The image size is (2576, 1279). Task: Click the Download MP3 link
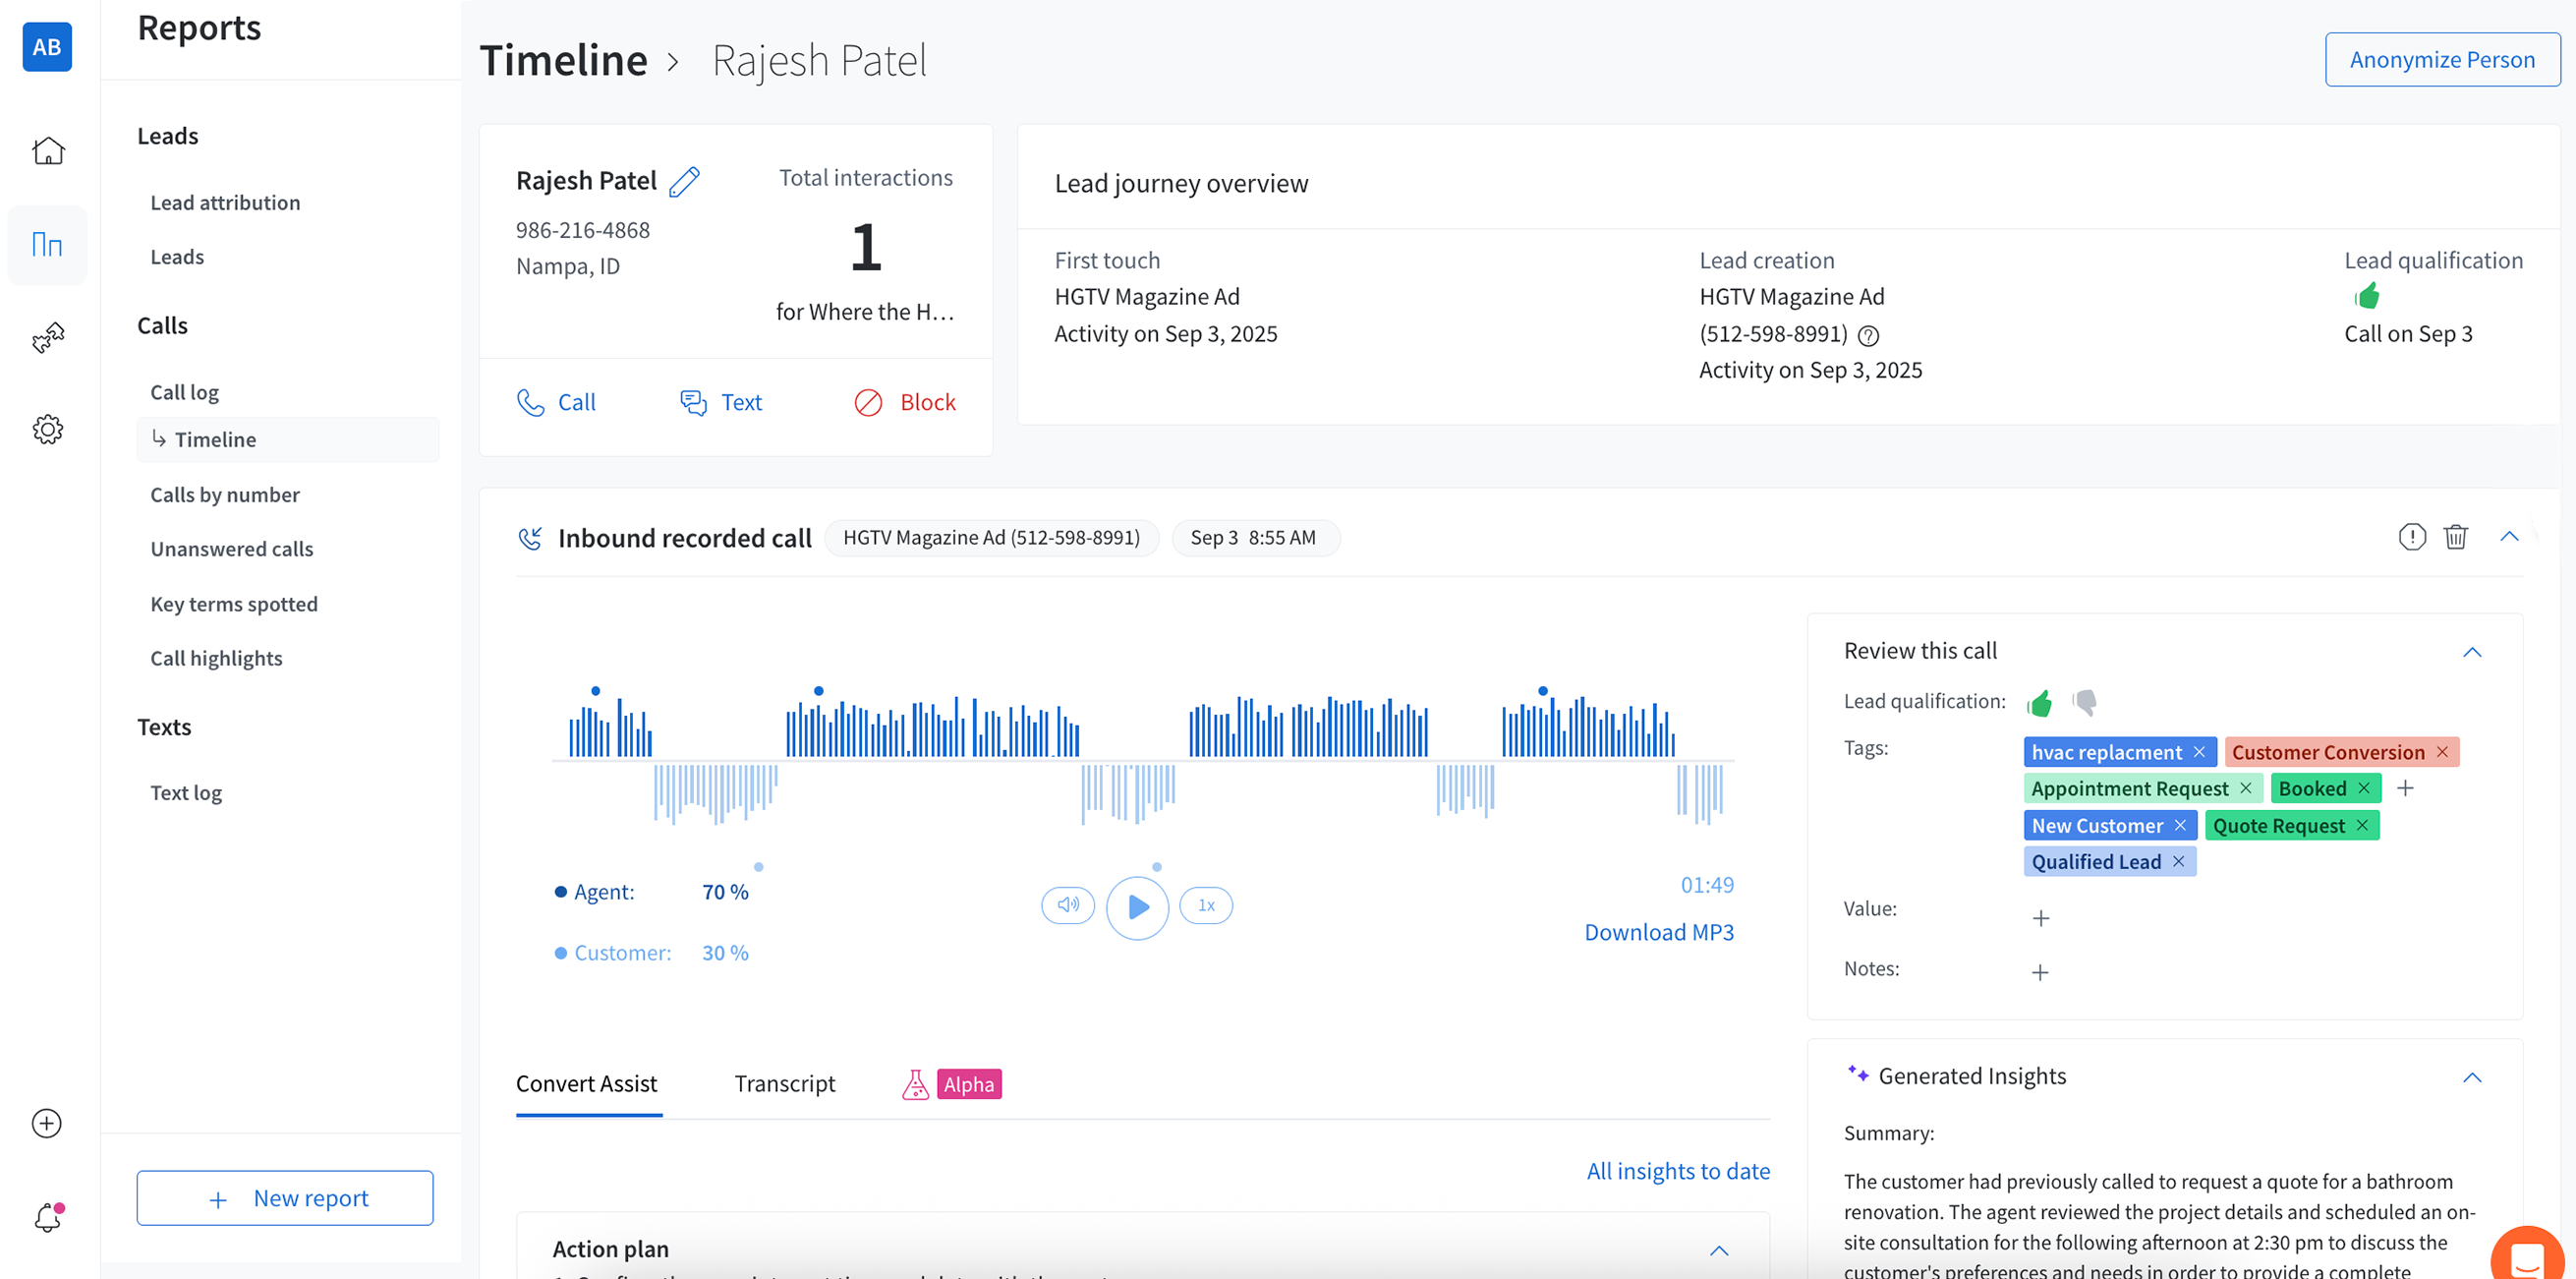(x=1658, y=932)
